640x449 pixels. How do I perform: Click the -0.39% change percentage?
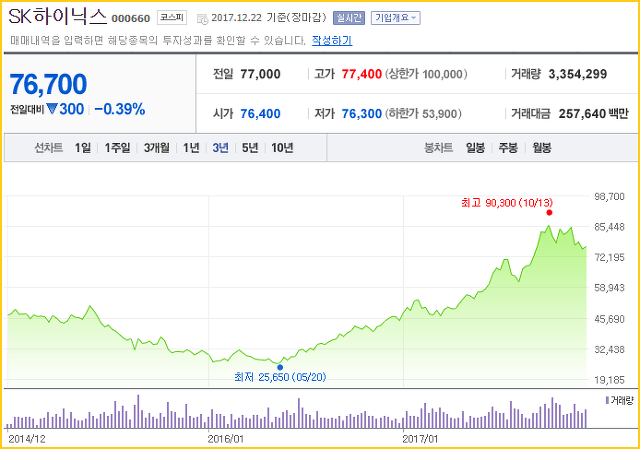pyautogui.click(x=120, y=109)
